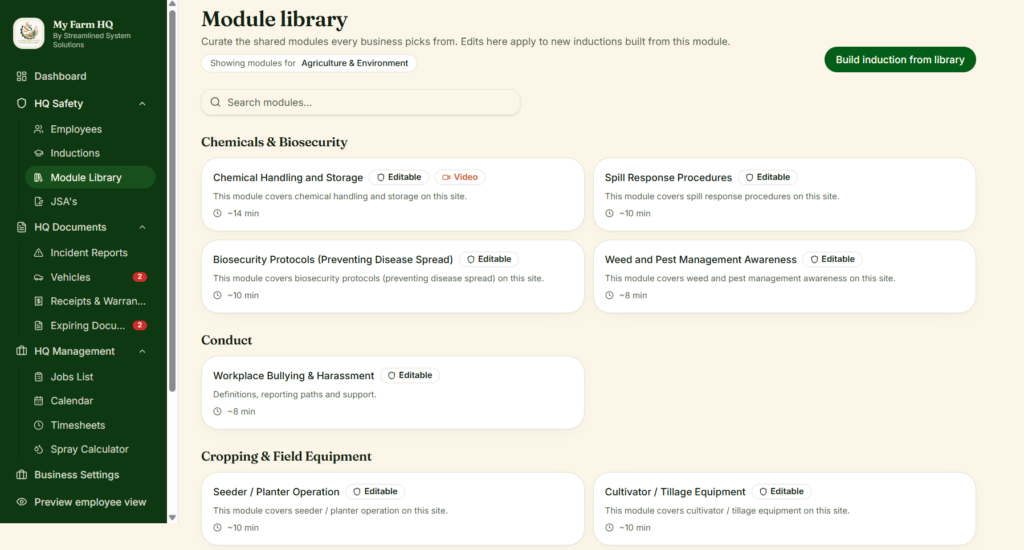This screenshot has width=1024, height=550.
Task: Click the Business Settings briefcase icon
Action: tap(22, 475)
